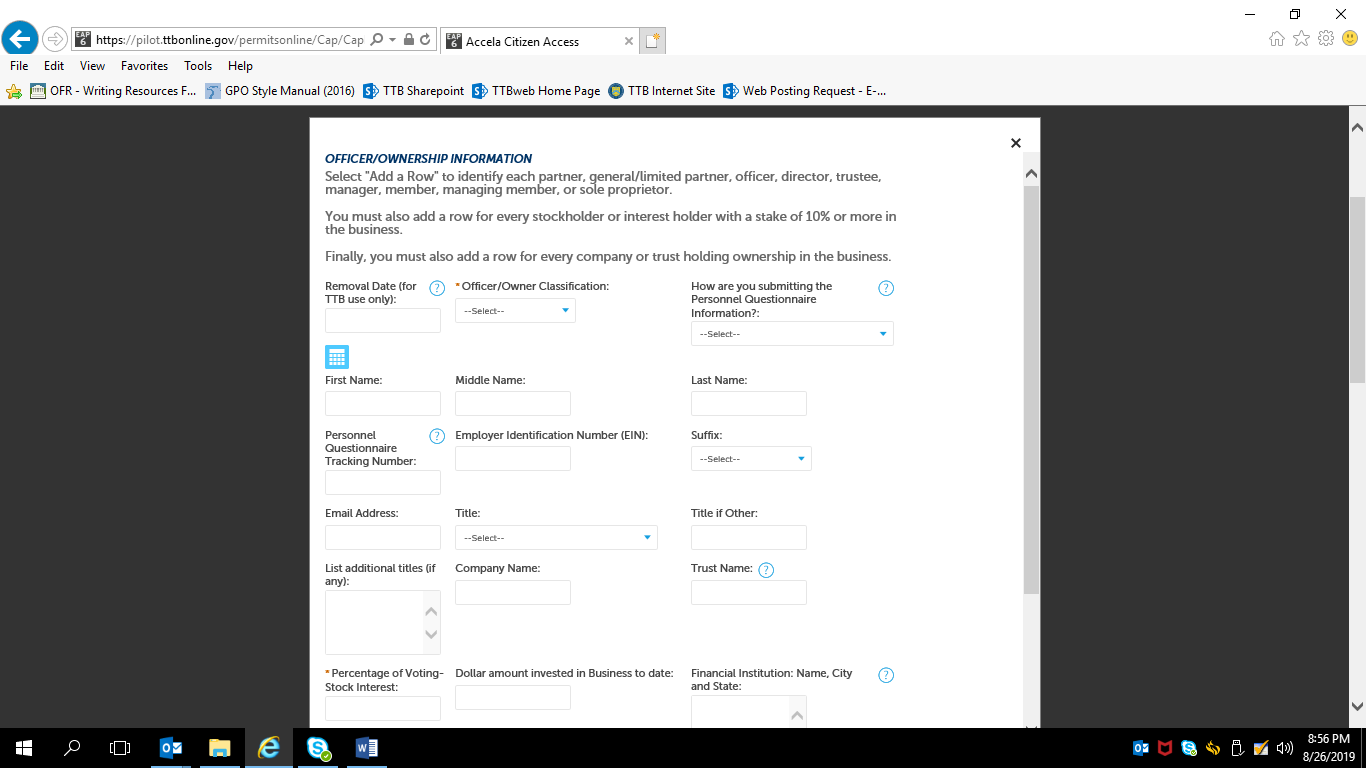Show help for Personnel Questionnaire Tracking Number
1366x768 pixels.
437,436
